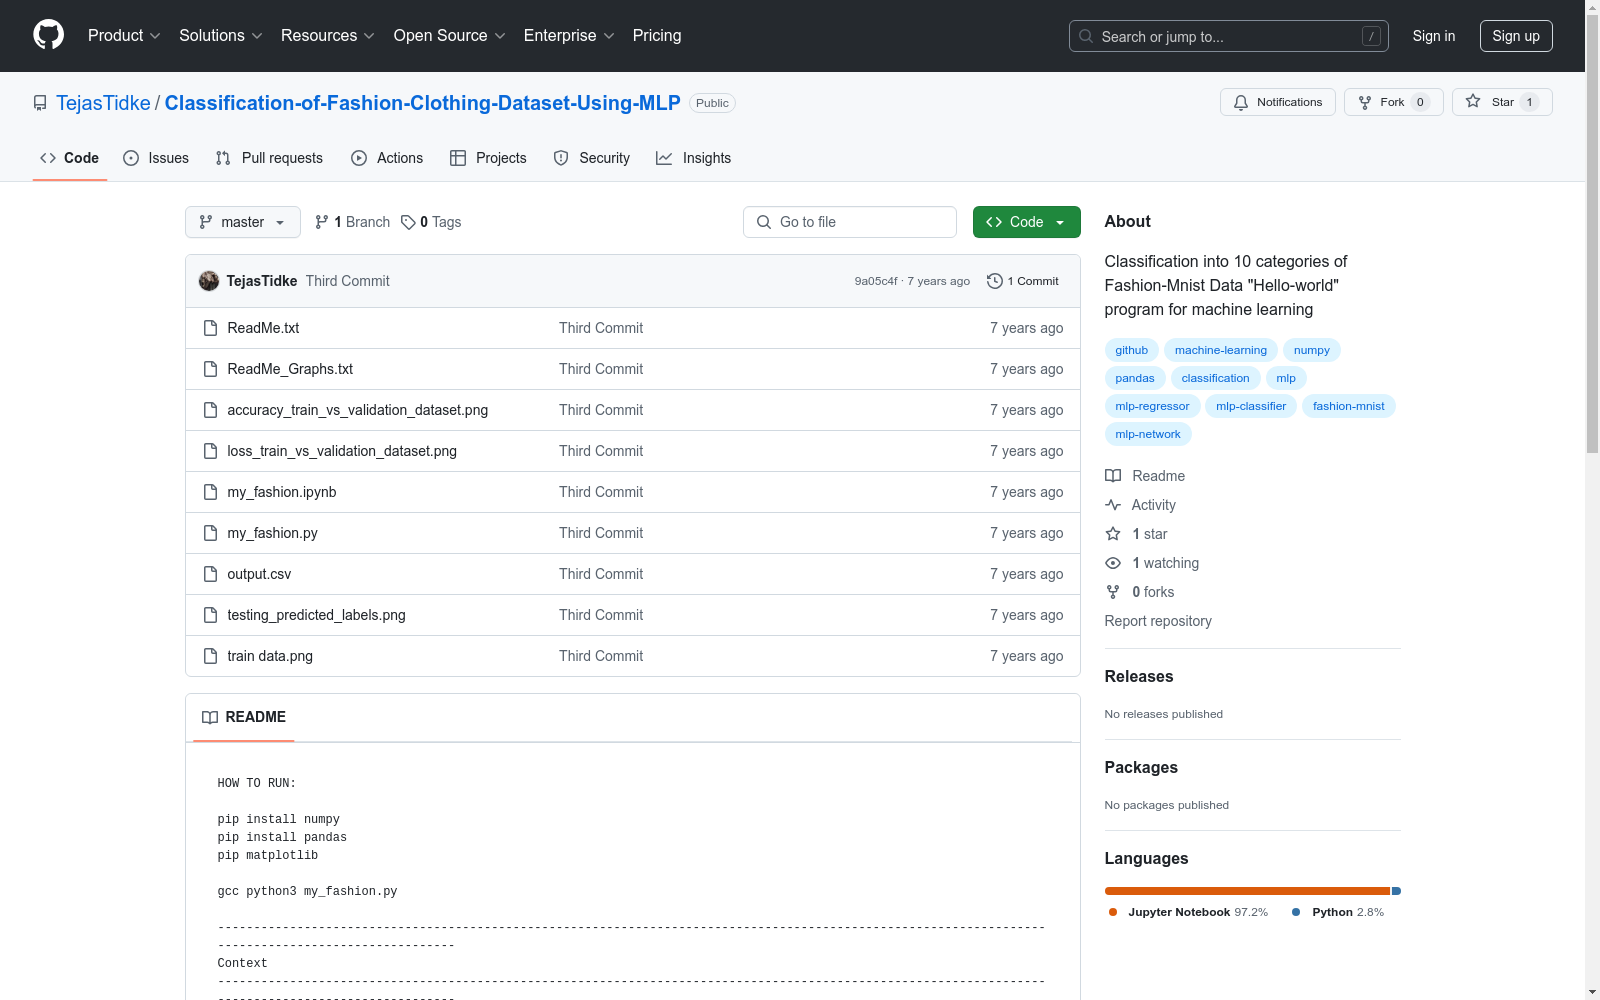Expand the Solutions menu
The height and width of the screenshot is (1000, 1600).
(221, 35)
